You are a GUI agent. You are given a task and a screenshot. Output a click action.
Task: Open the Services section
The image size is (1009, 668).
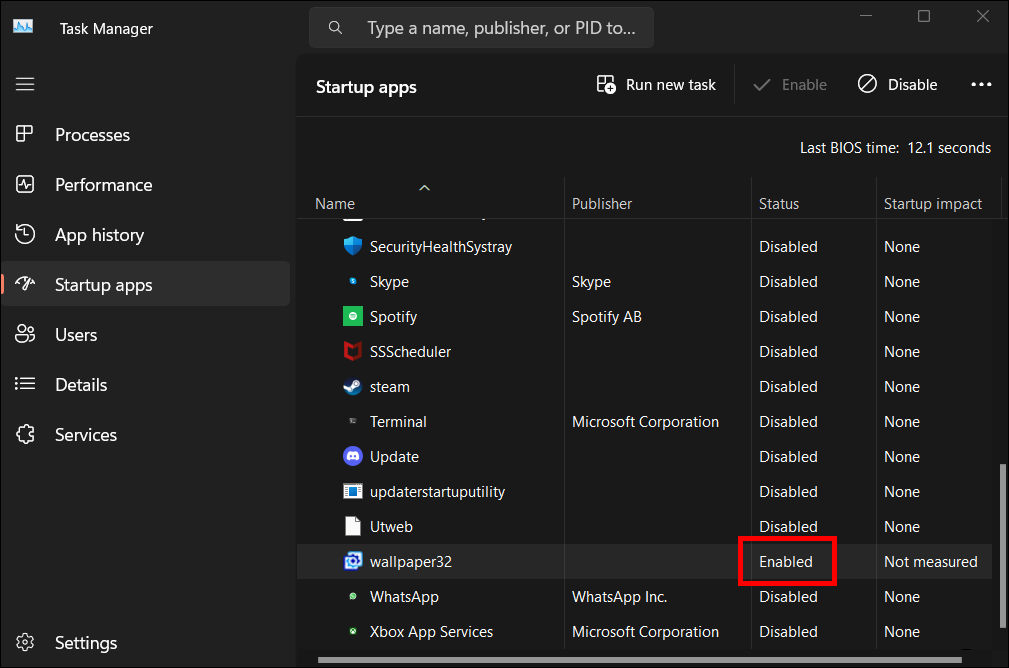[85, 434]
